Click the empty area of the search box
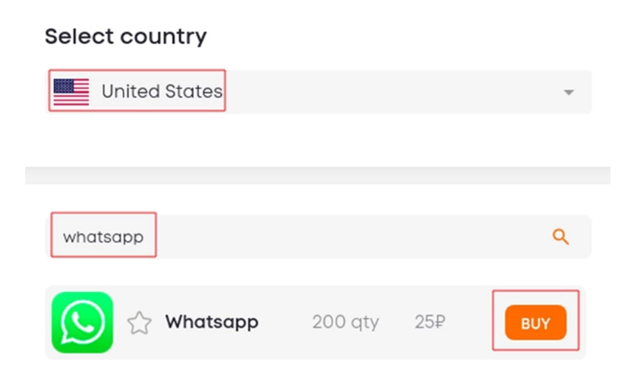Screen dimensions: 624x370 [x=350, y=237]
